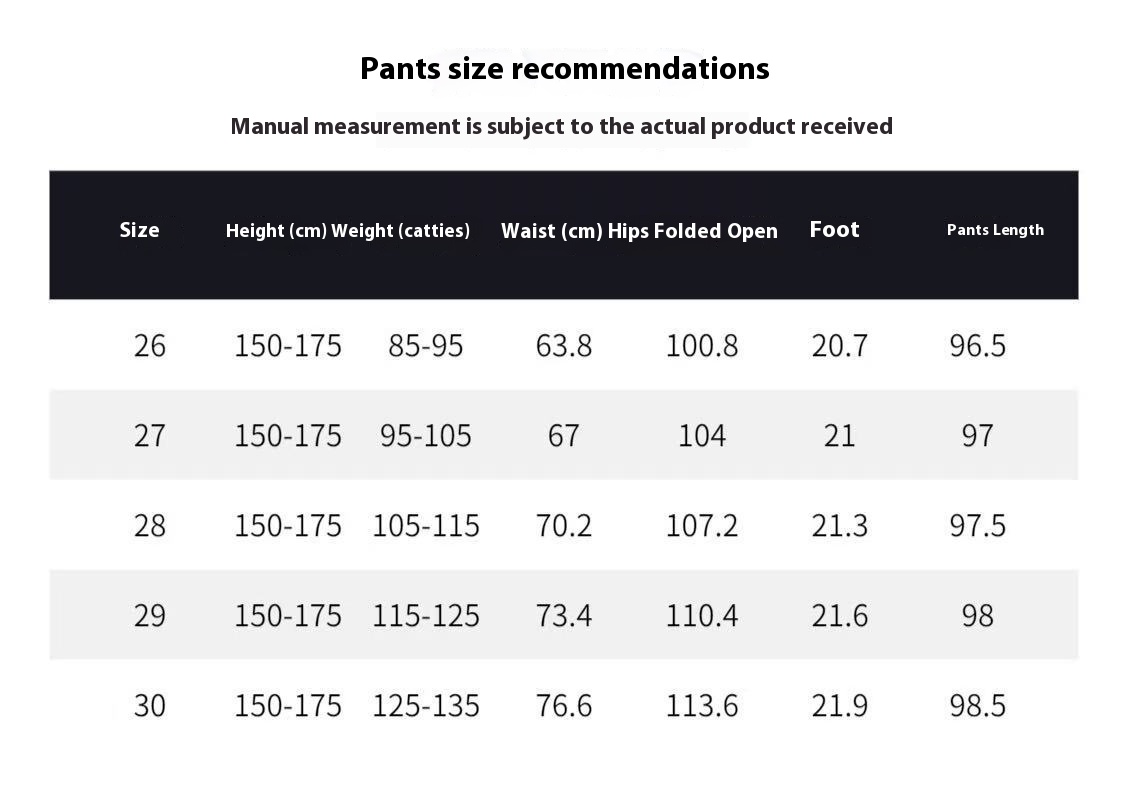Choose size 29 row label

tap(149, 616)
